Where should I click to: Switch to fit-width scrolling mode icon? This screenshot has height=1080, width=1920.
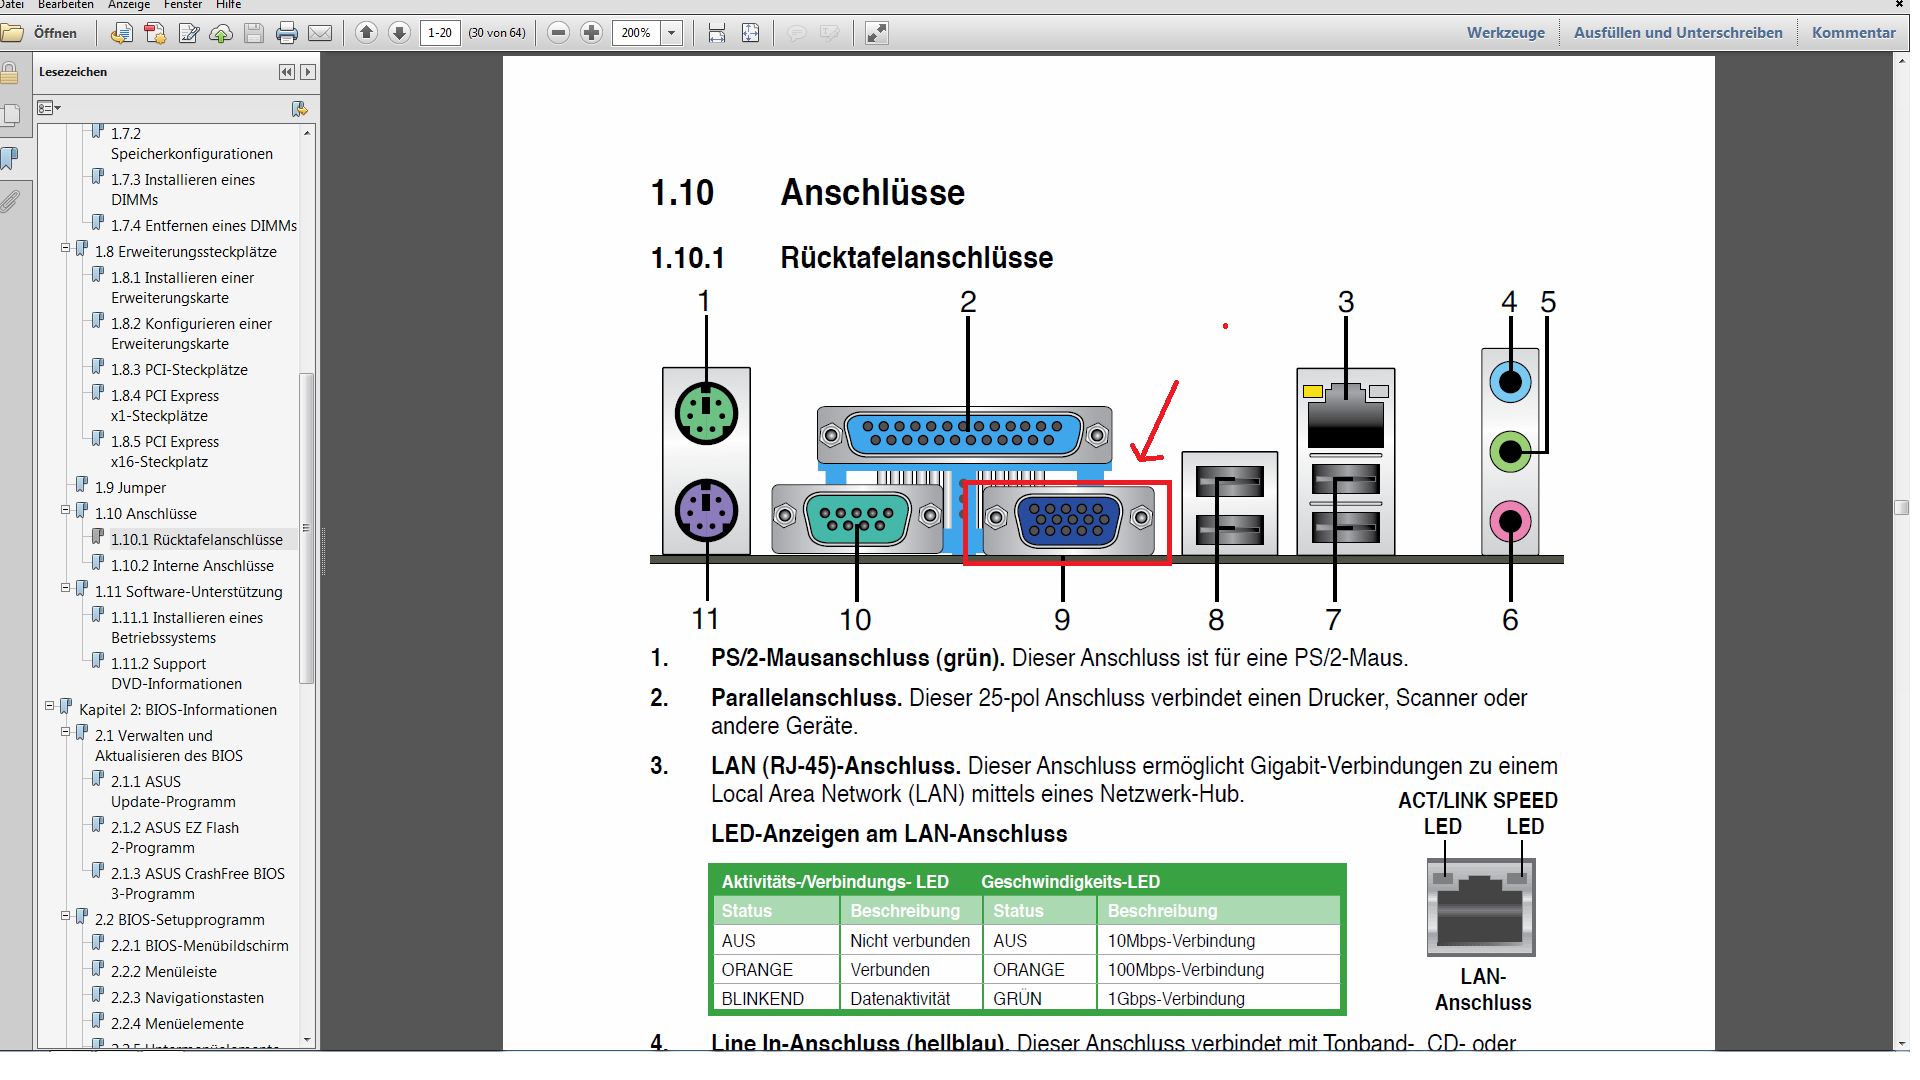[717, 33]
